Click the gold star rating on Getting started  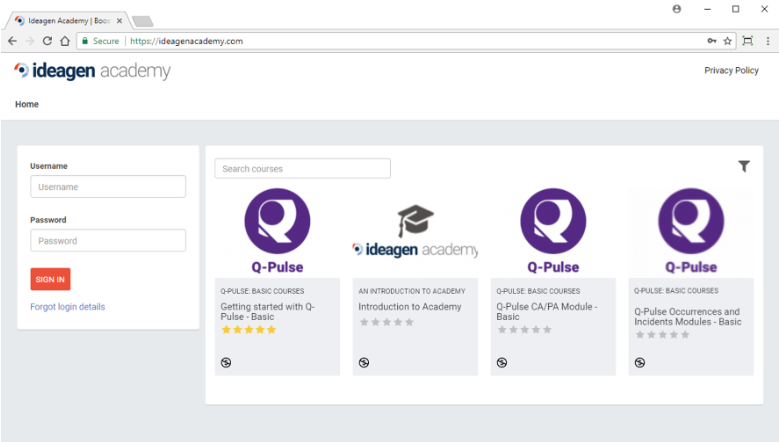(x=248, y=329)
